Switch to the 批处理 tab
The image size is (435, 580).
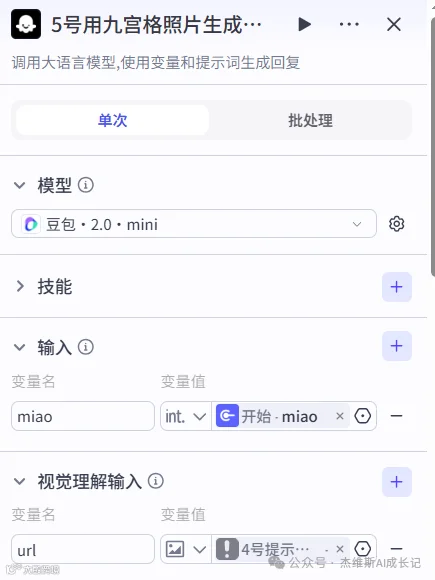[310, 120]
